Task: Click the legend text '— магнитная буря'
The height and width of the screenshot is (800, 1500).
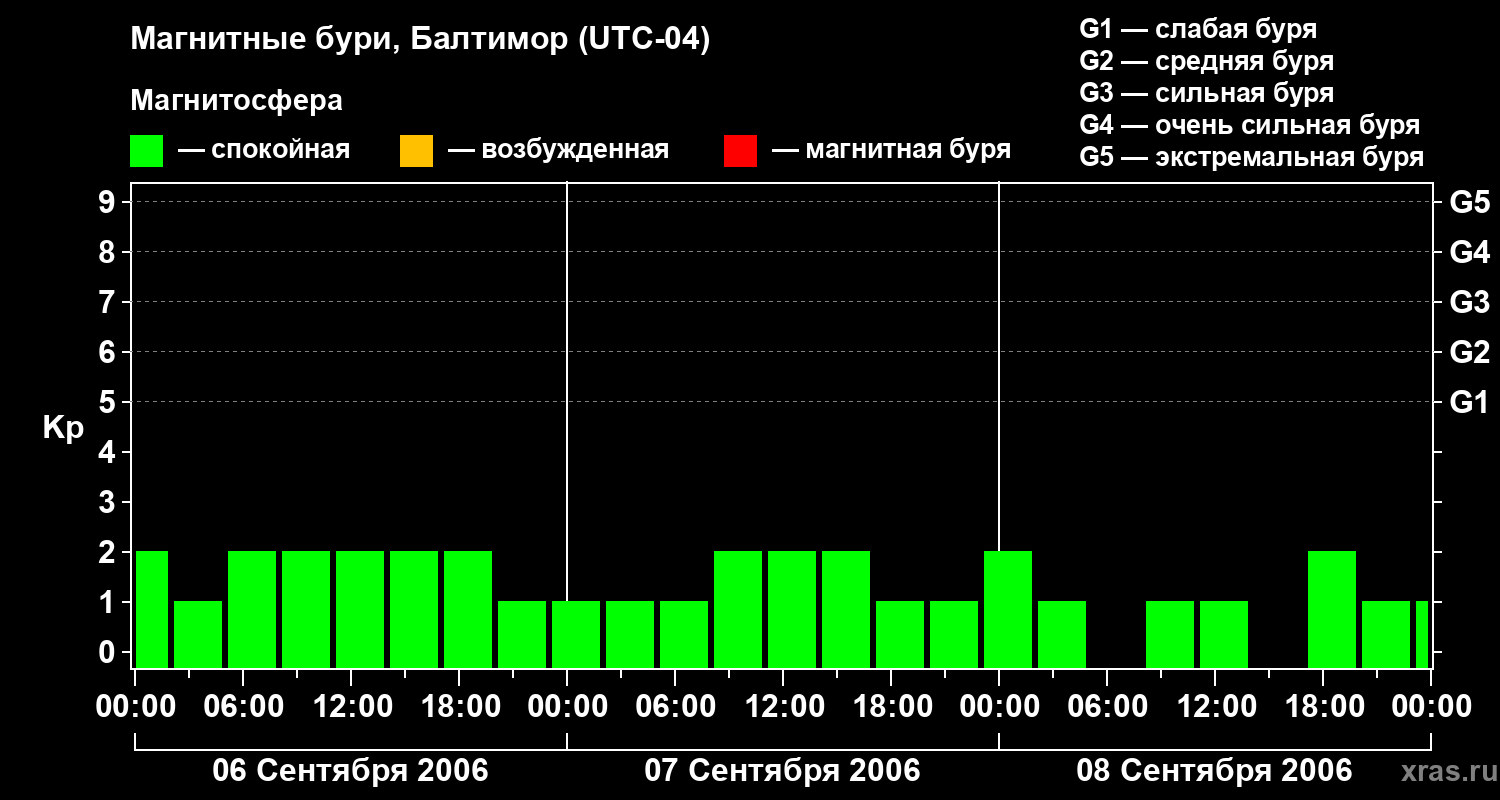Action: [x=892, y=150]
